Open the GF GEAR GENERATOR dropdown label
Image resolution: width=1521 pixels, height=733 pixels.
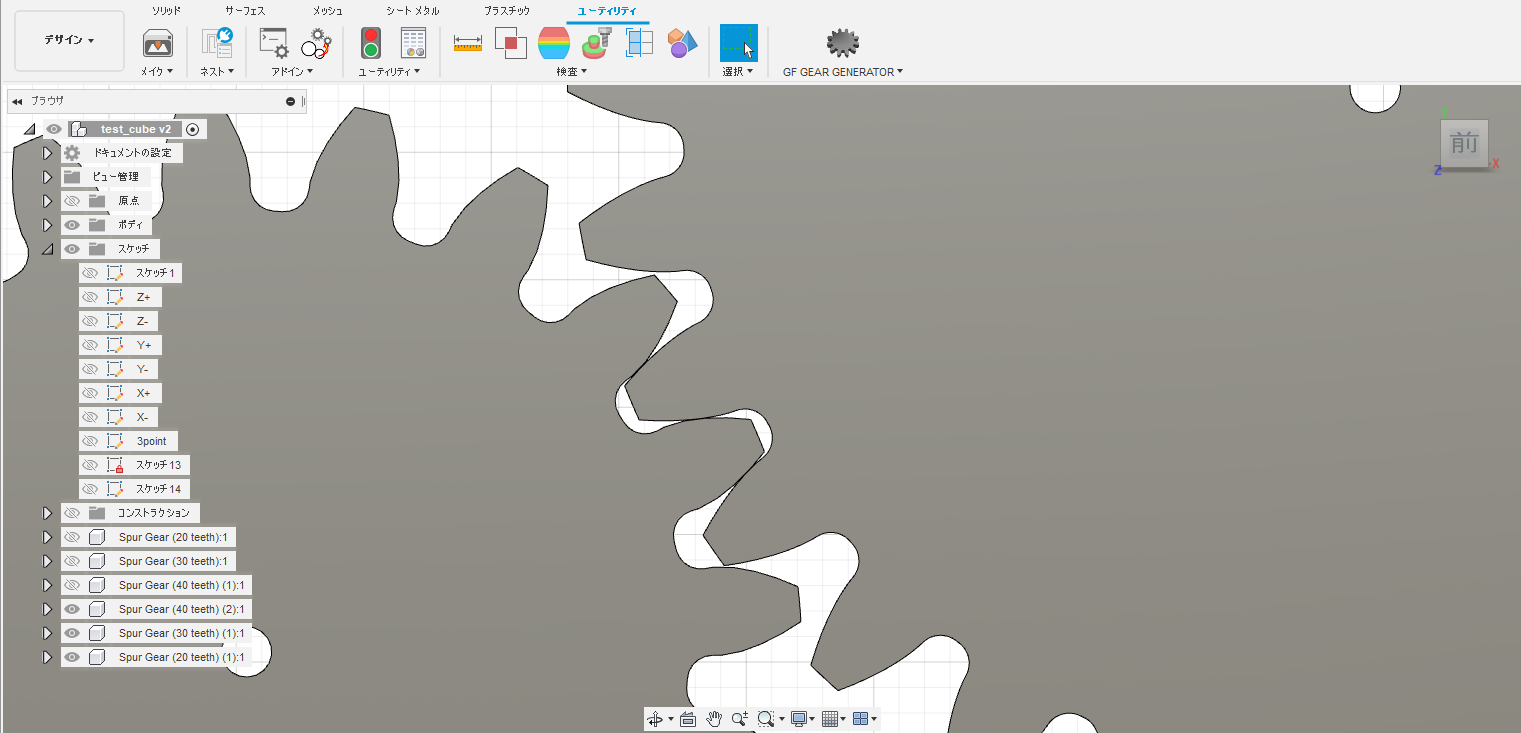tap(843, 72)
